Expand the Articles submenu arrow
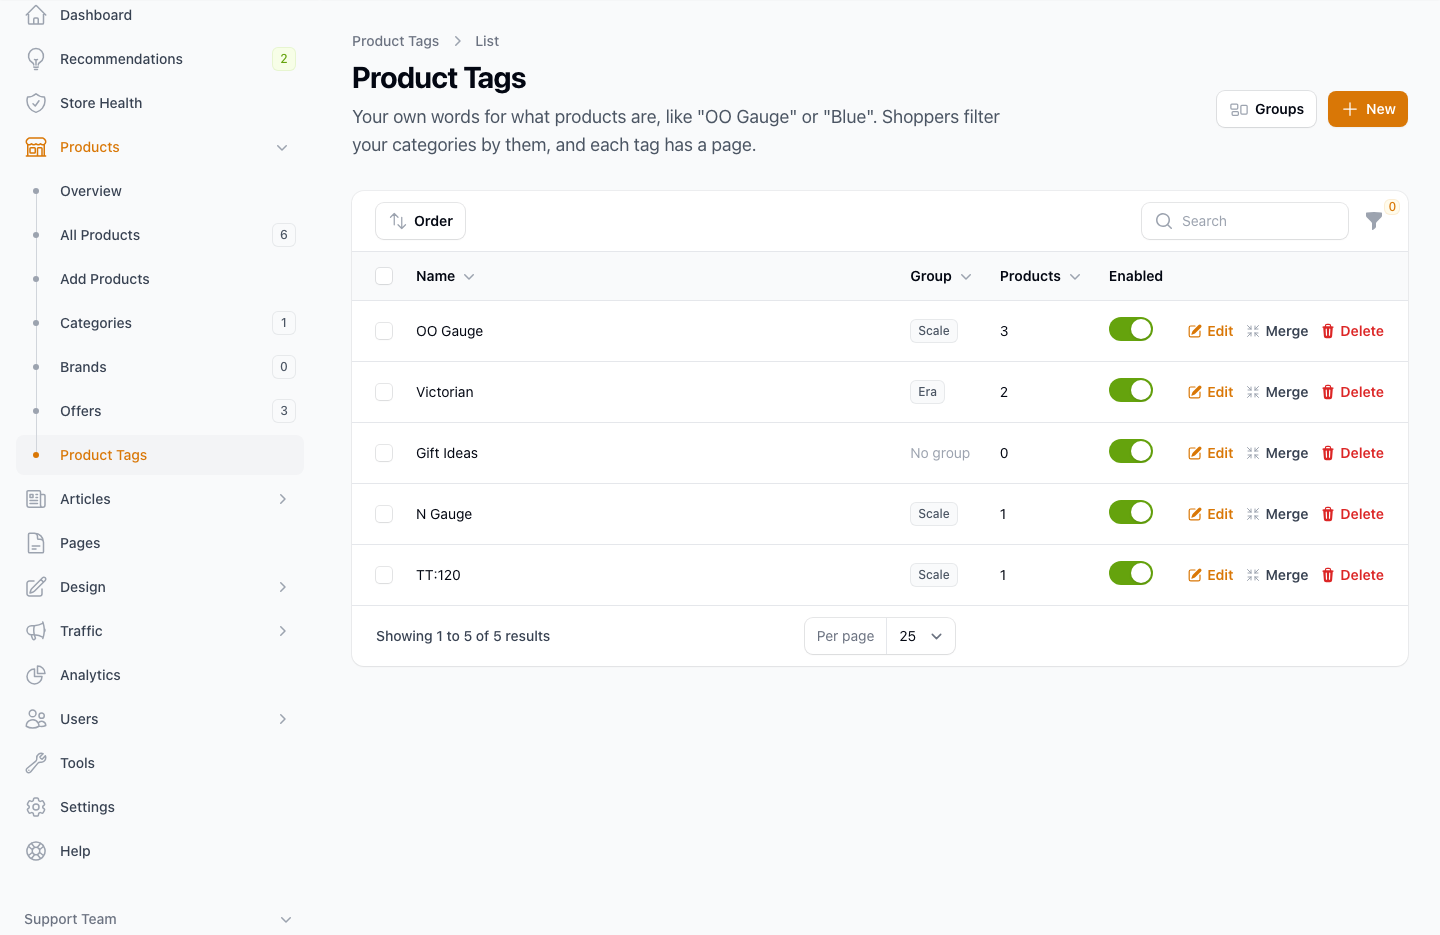Image resolution: width=1440 pixels, height=935 pixels. (x=283, y=499)
